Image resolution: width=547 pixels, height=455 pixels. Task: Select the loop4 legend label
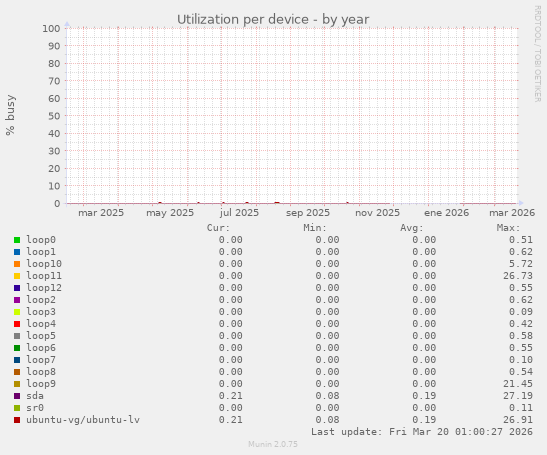[x=41, y=323]
